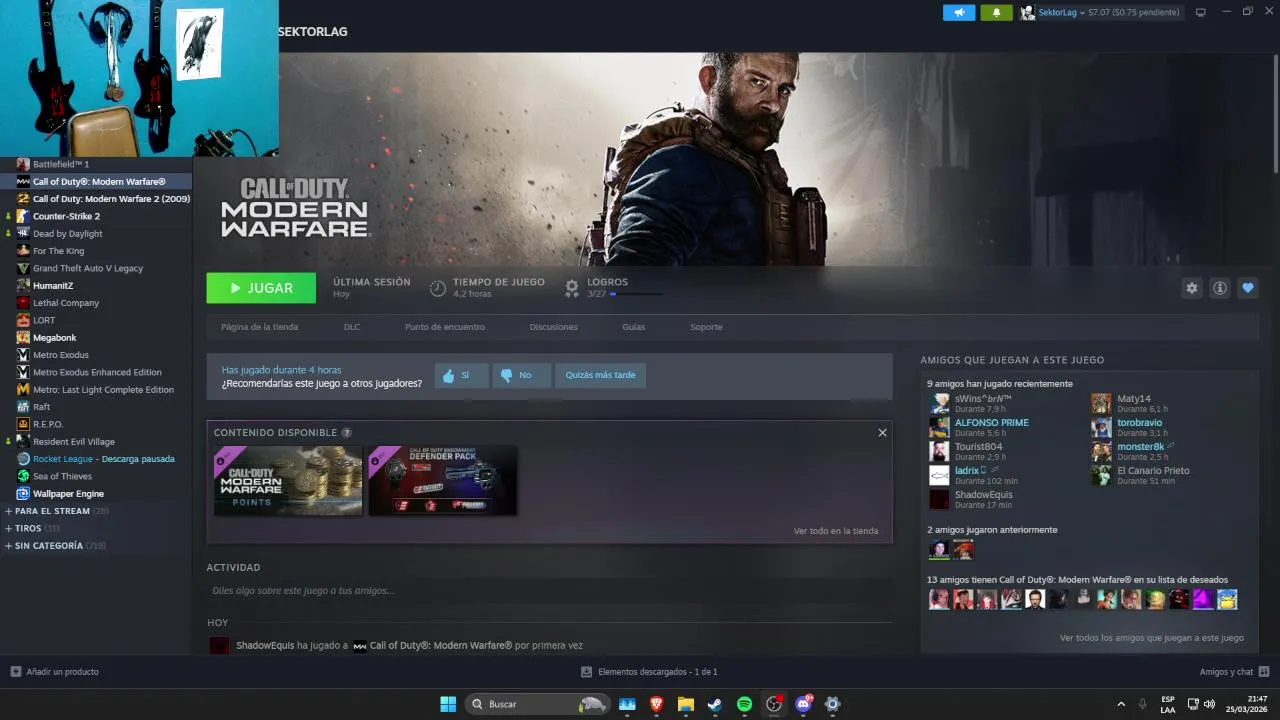Viewport: 1280px width, 720px height.
Task: Open game settings gear icon
Action: point(1191,288)
